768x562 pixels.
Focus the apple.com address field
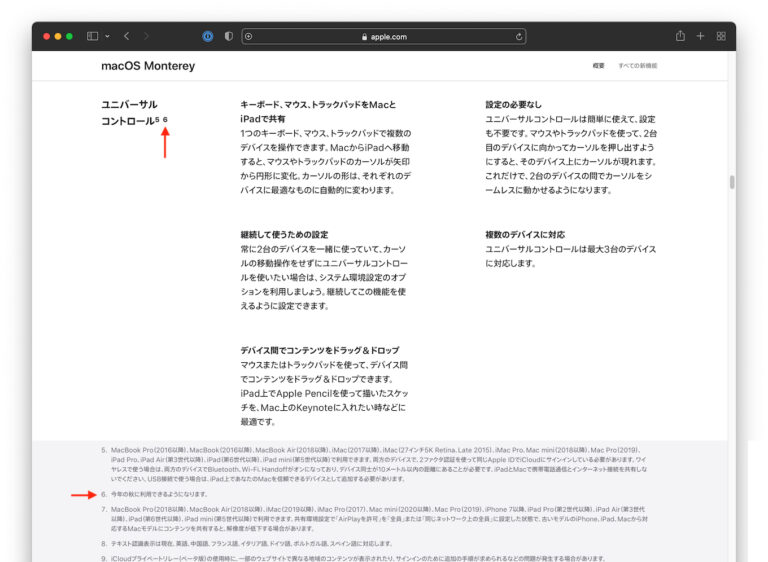tap(384, 36)
